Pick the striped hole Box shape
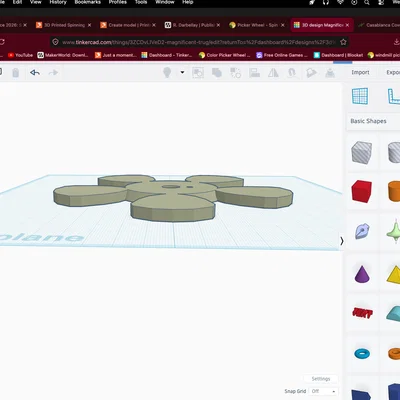 point(362,152)
